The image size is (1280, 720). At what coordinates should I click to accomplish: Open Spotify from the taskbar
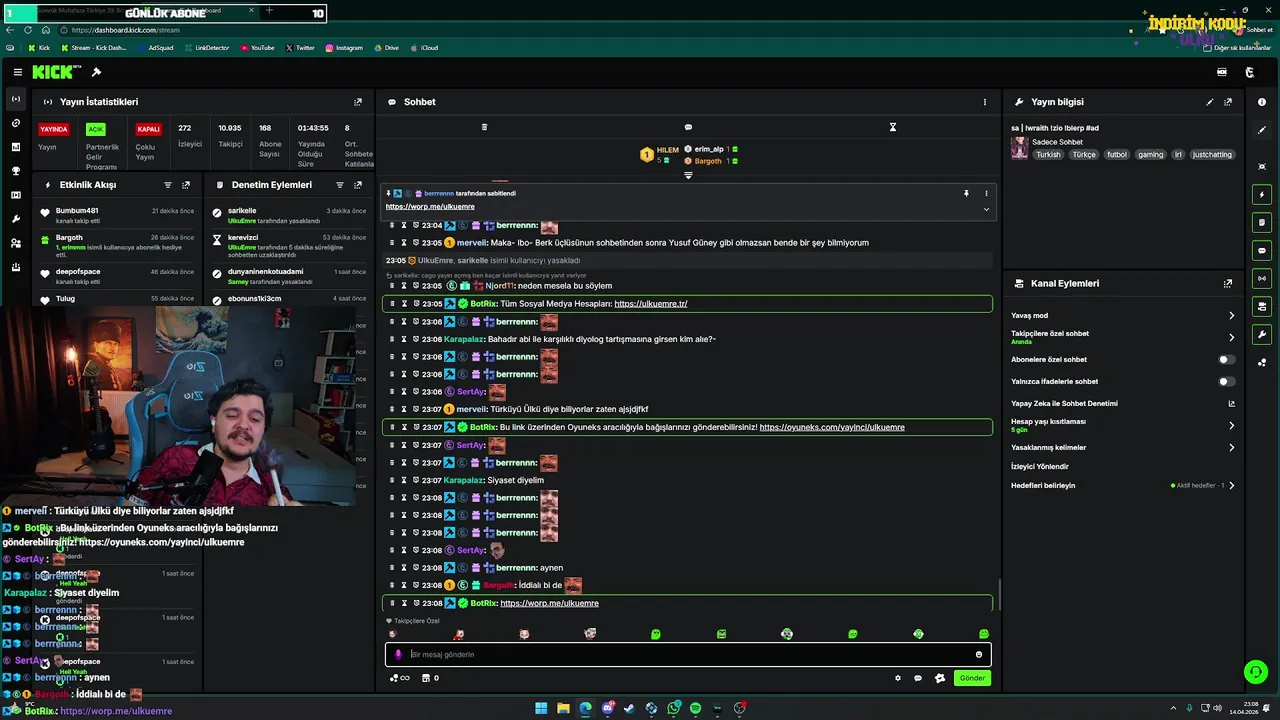695,708
